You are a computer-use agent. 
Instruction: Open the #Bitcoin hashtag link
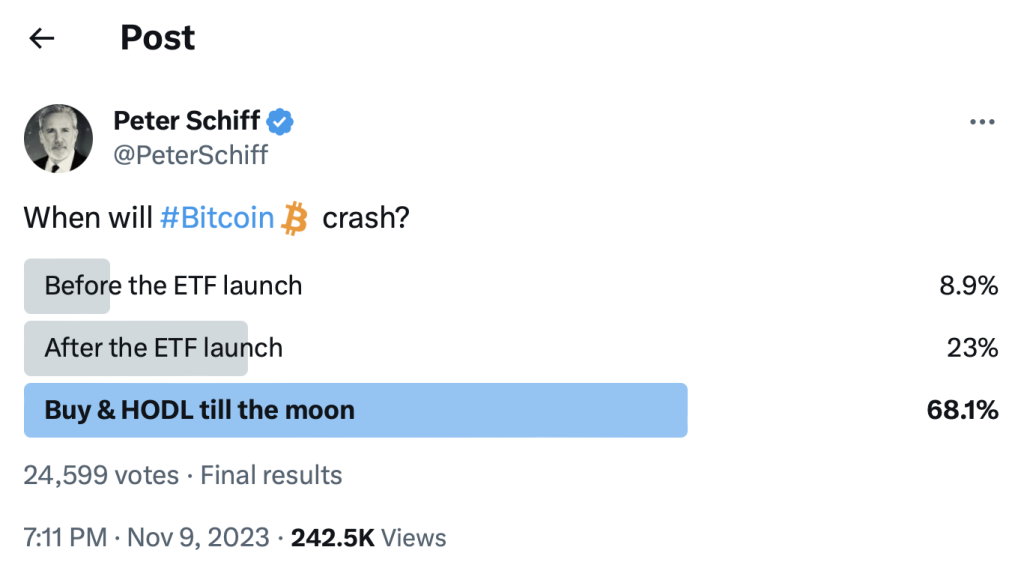[217, 218]
